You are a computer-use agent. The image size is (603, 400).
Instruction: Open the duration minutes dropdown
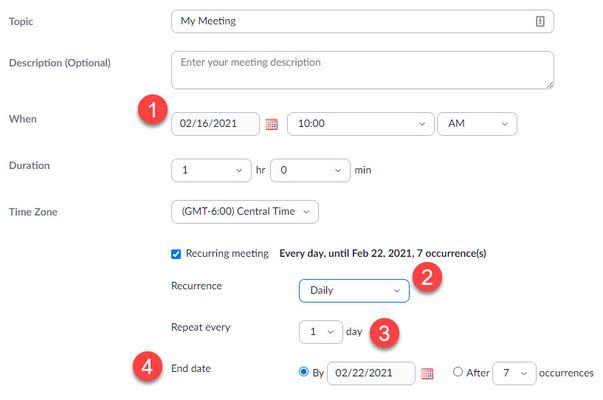309,170
